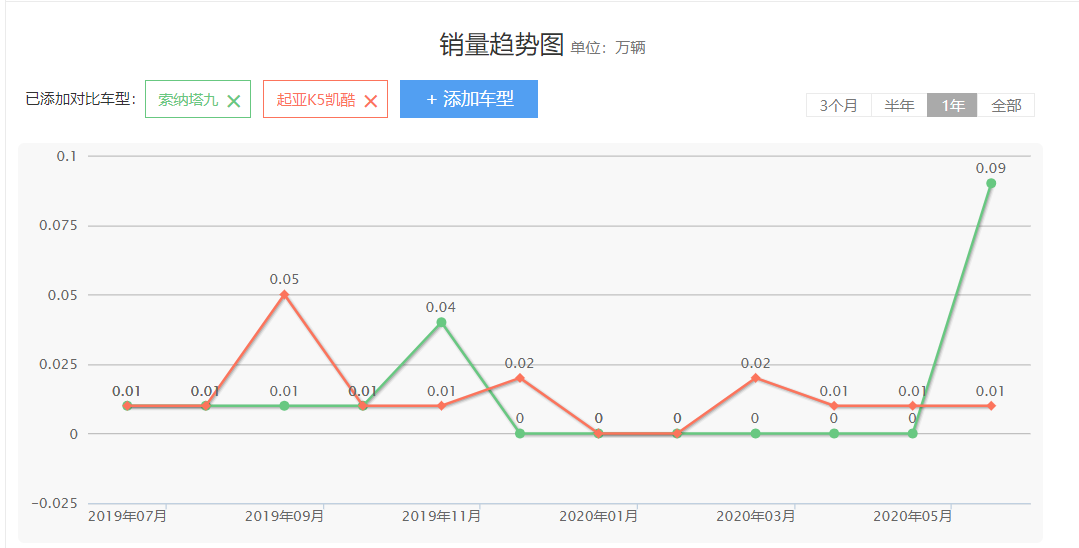Click the 已添加对比车型 label
Screen dimensions: 1079x548
pyautogui.click(x=81, y=100)
